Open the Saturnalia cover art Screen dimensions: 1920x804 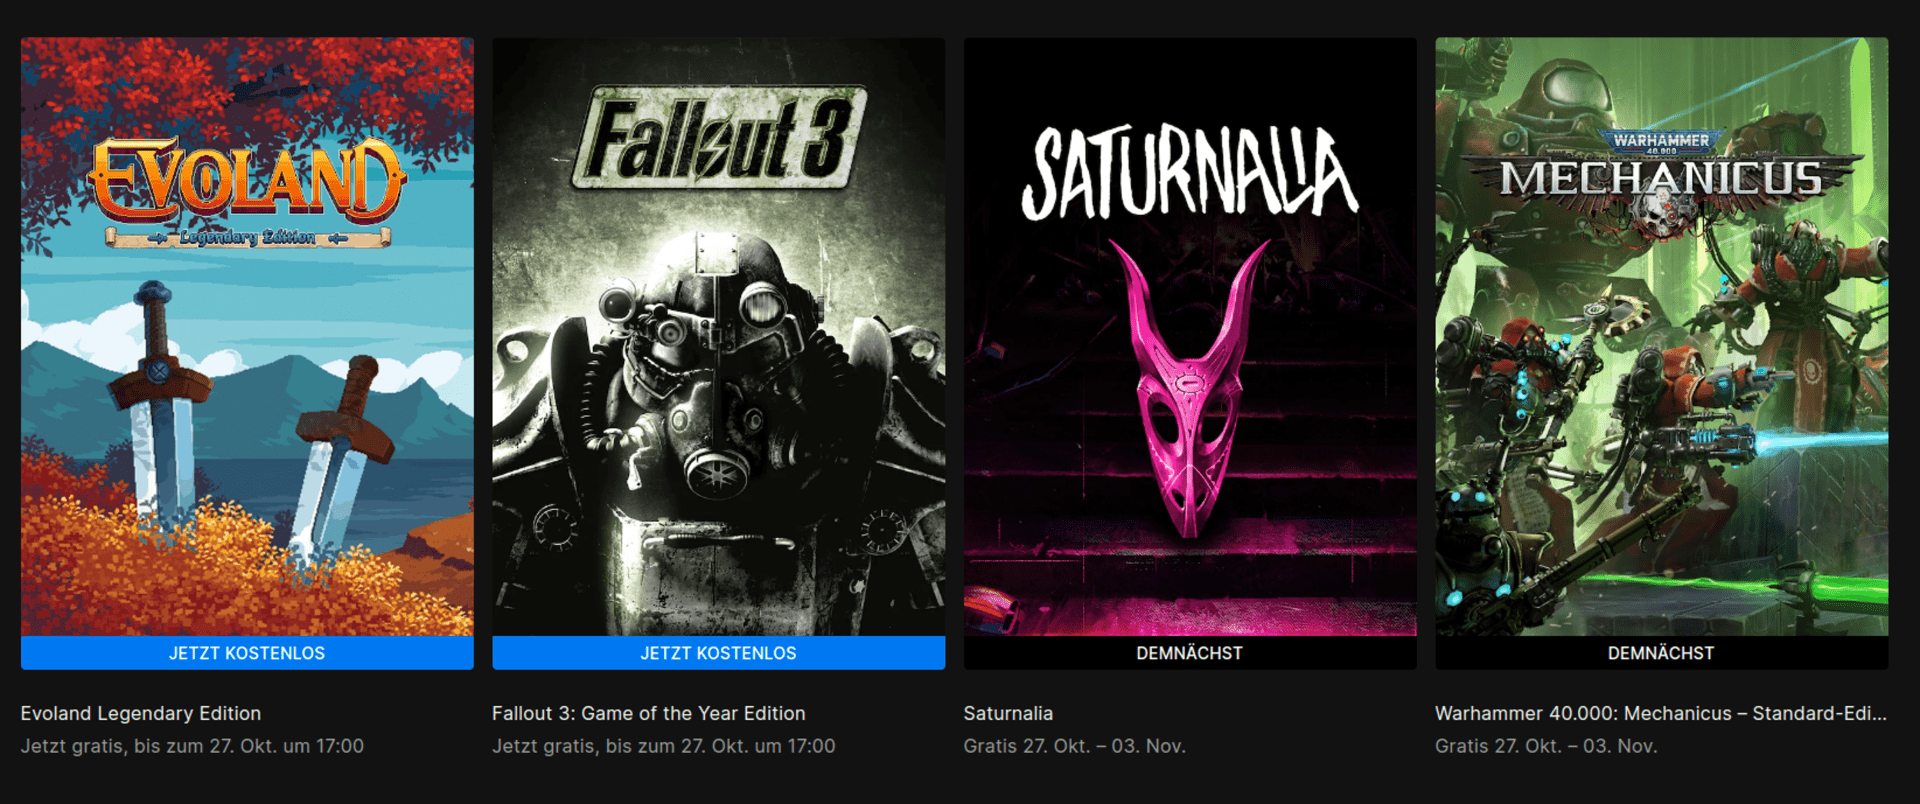coord(1190,336)
